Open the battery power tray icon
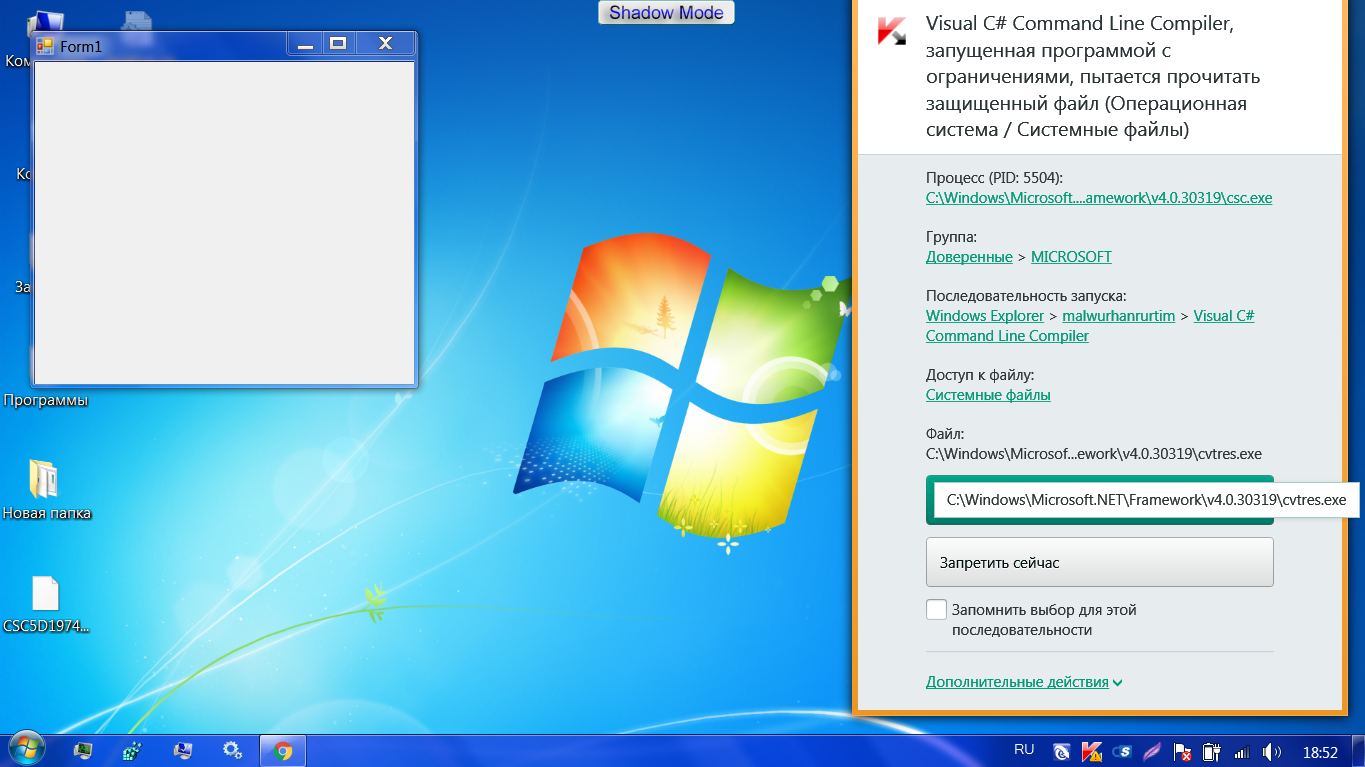The image size is (1365, 767). click(x=1211, y=751)
